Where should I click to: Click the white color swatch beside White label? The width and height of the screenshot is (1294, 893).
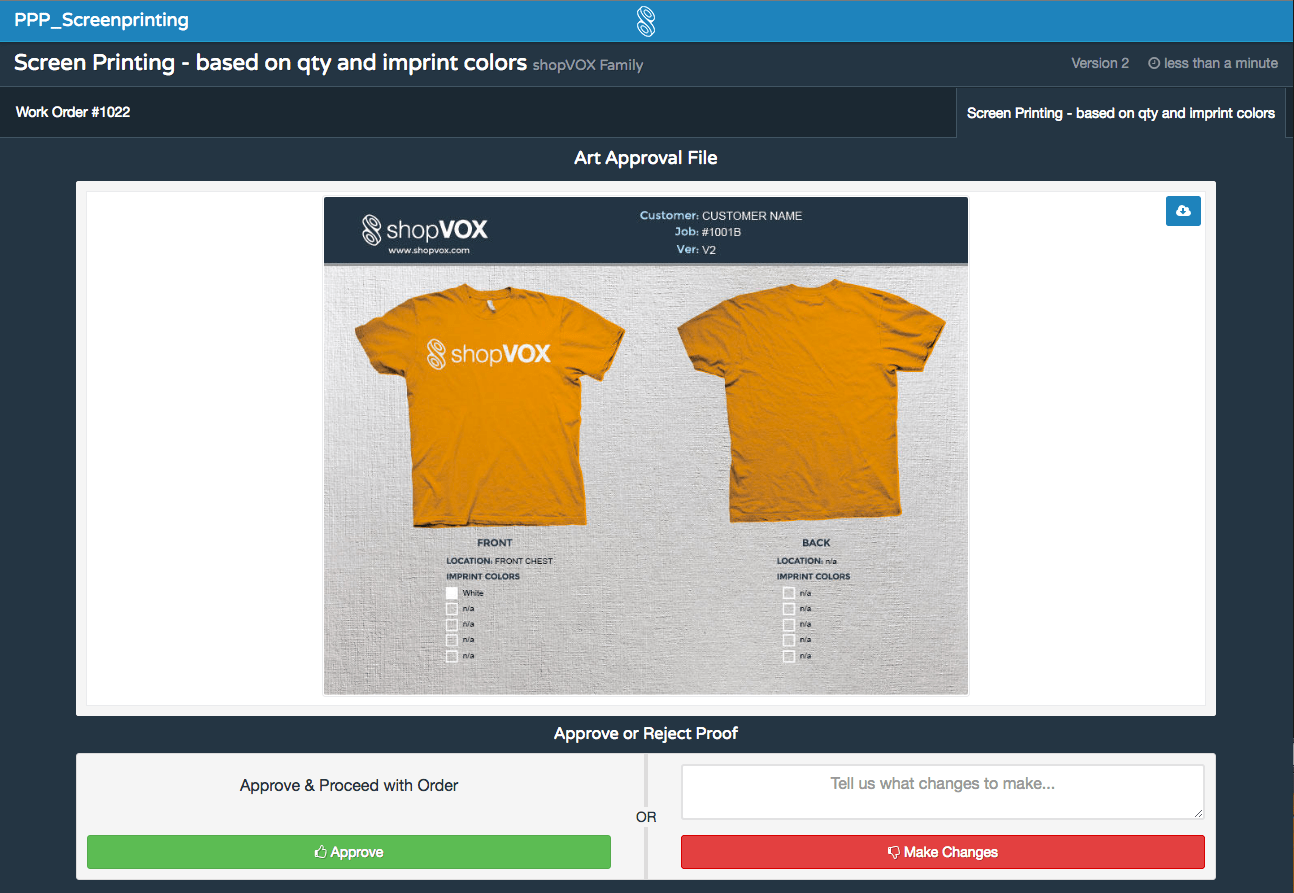(x=451, y=592)
